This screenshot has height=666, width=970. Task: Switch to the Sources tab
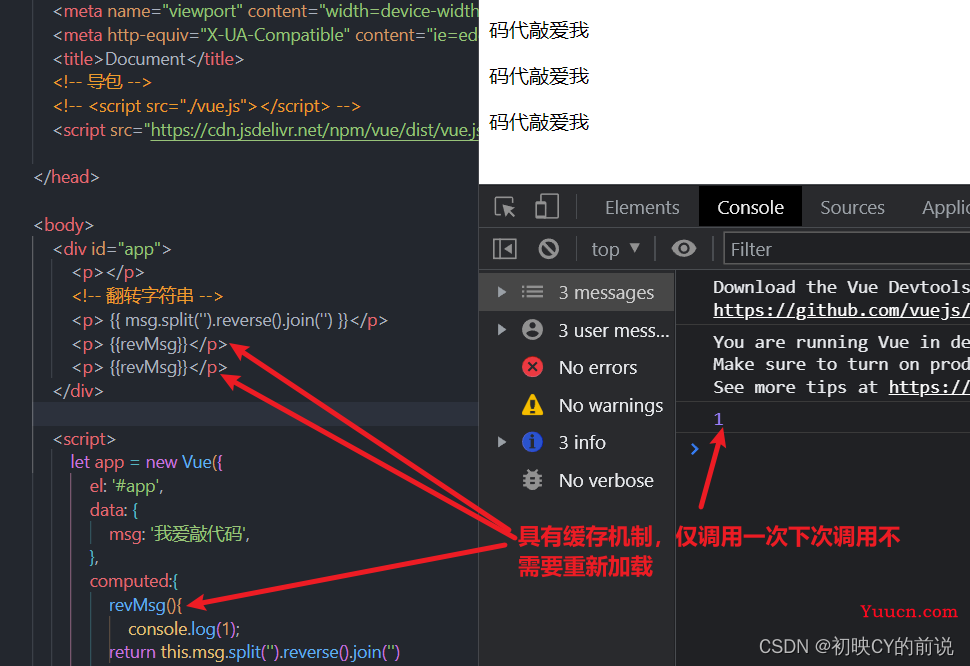click(x=852, y=208)
